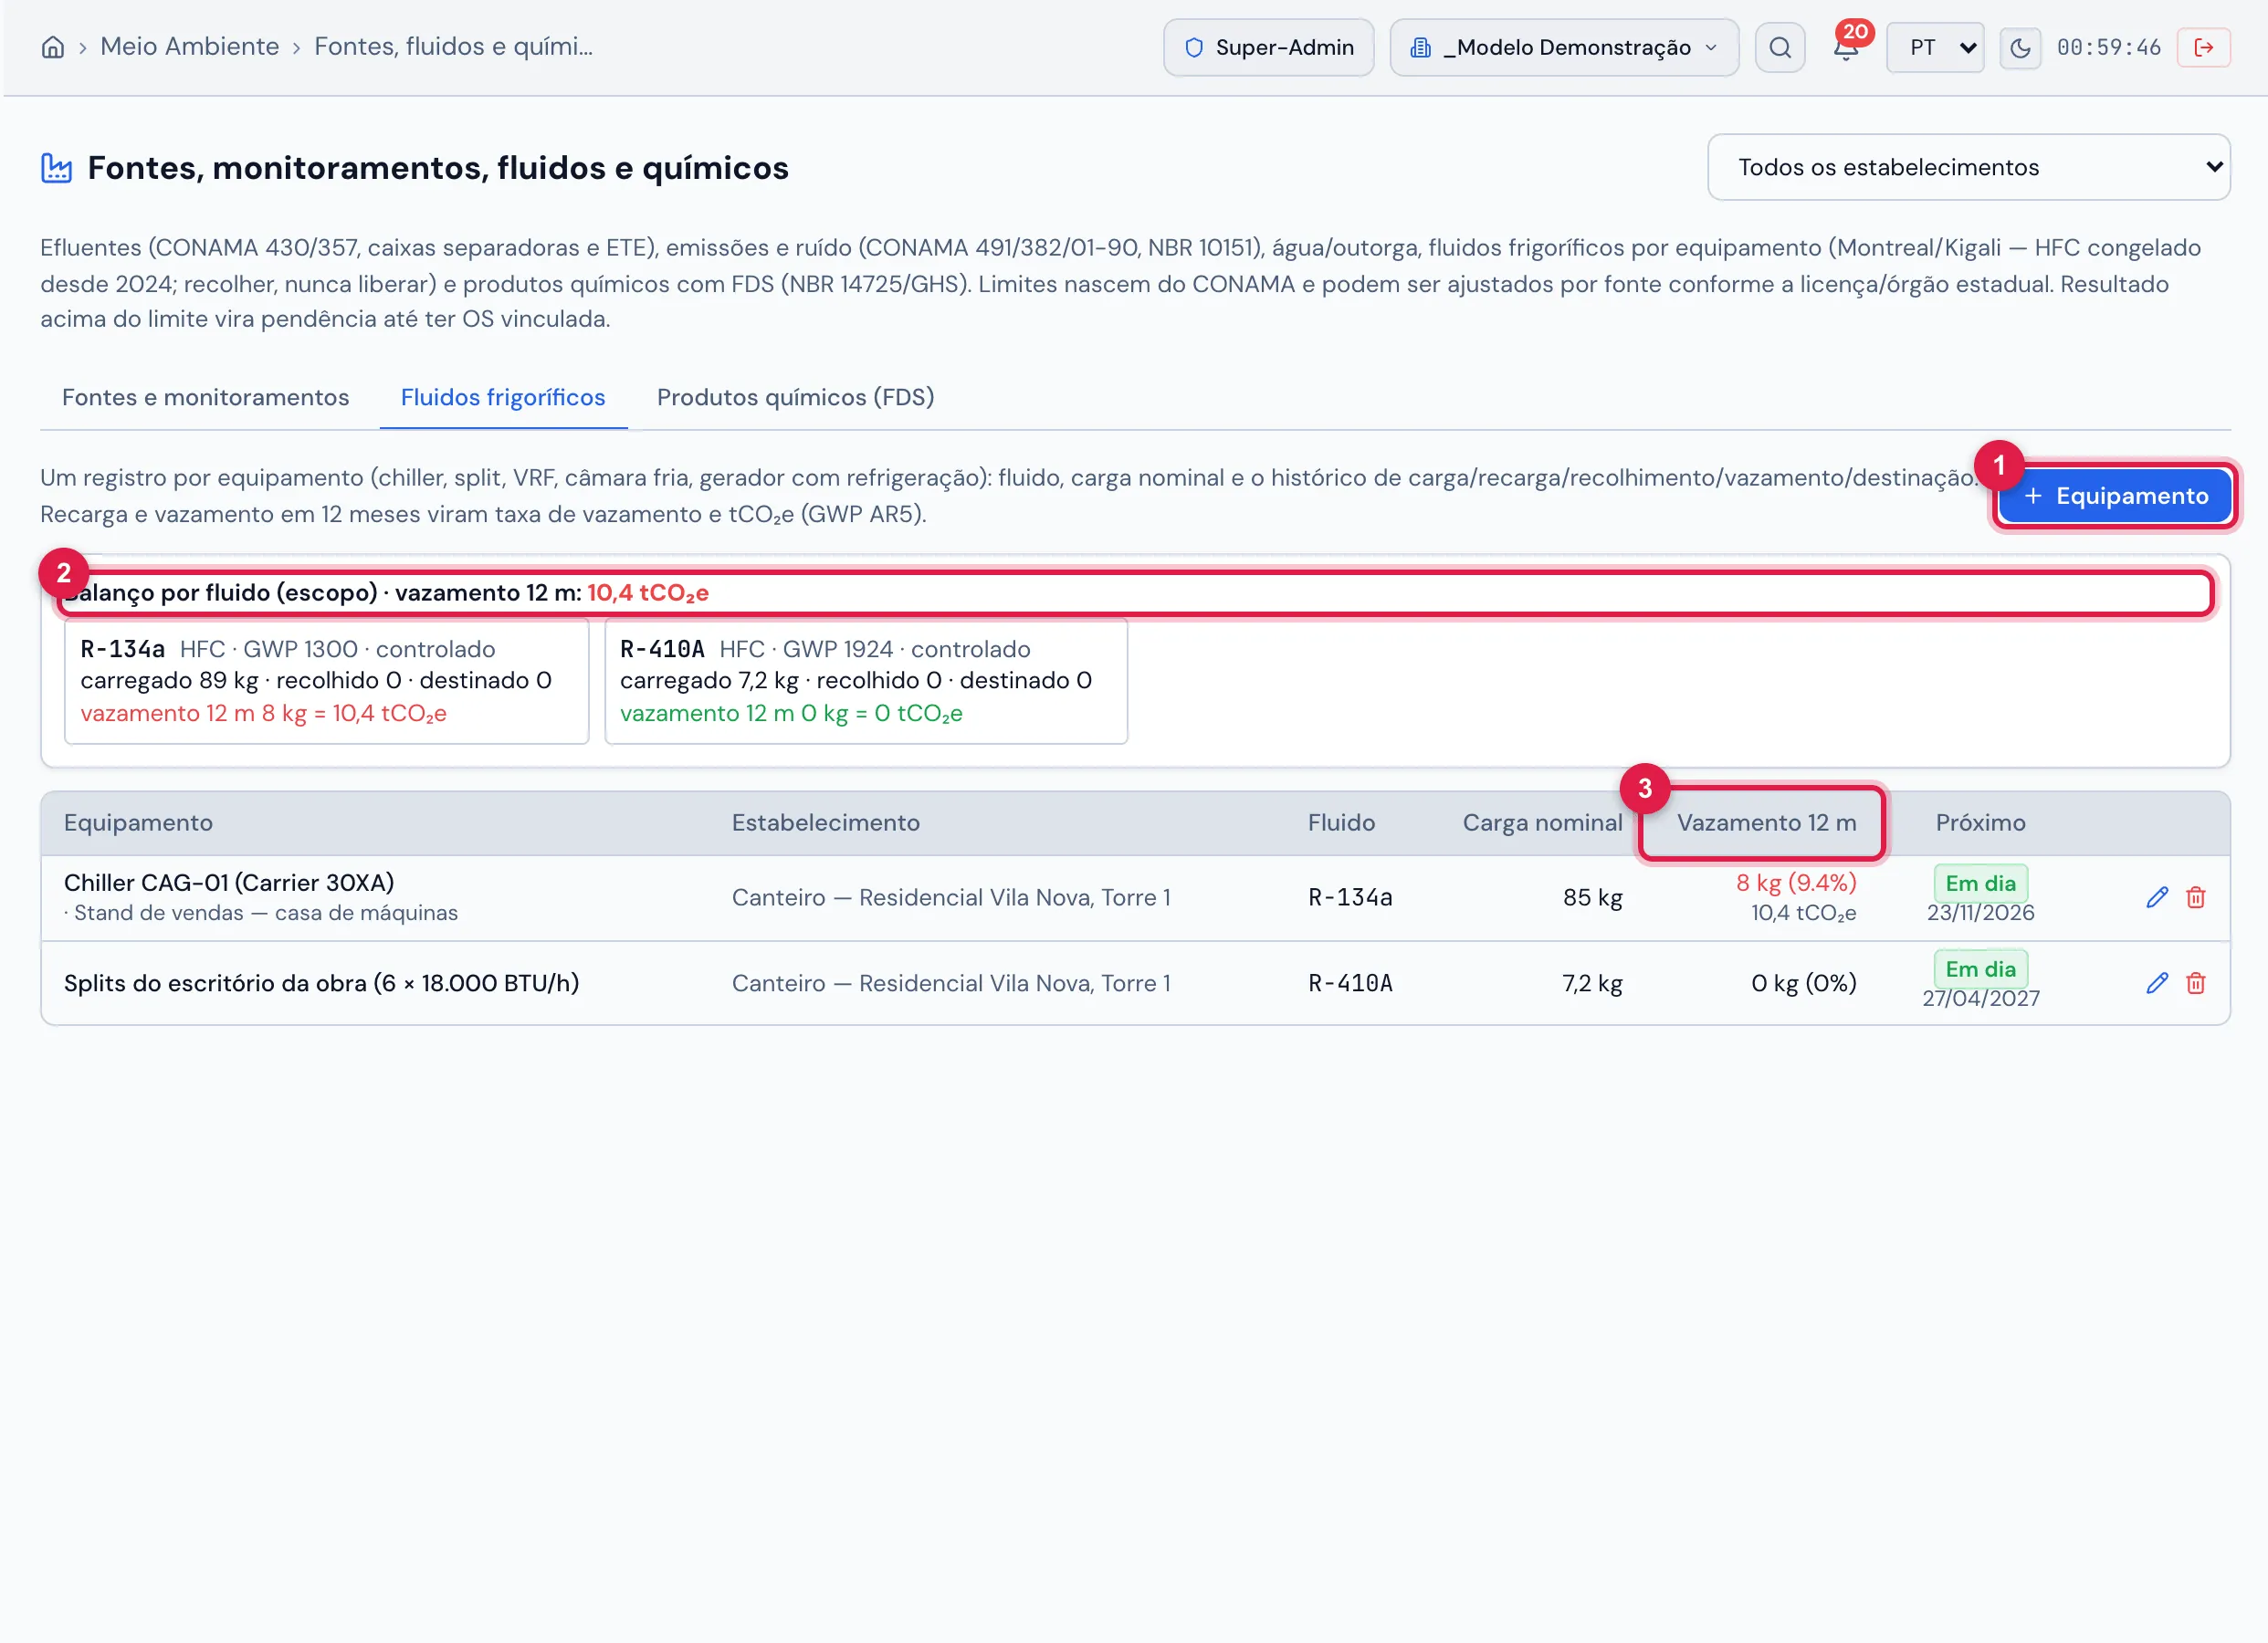Select the R-410A fluid balance card

pyautogui.click(x=866, y=681)
